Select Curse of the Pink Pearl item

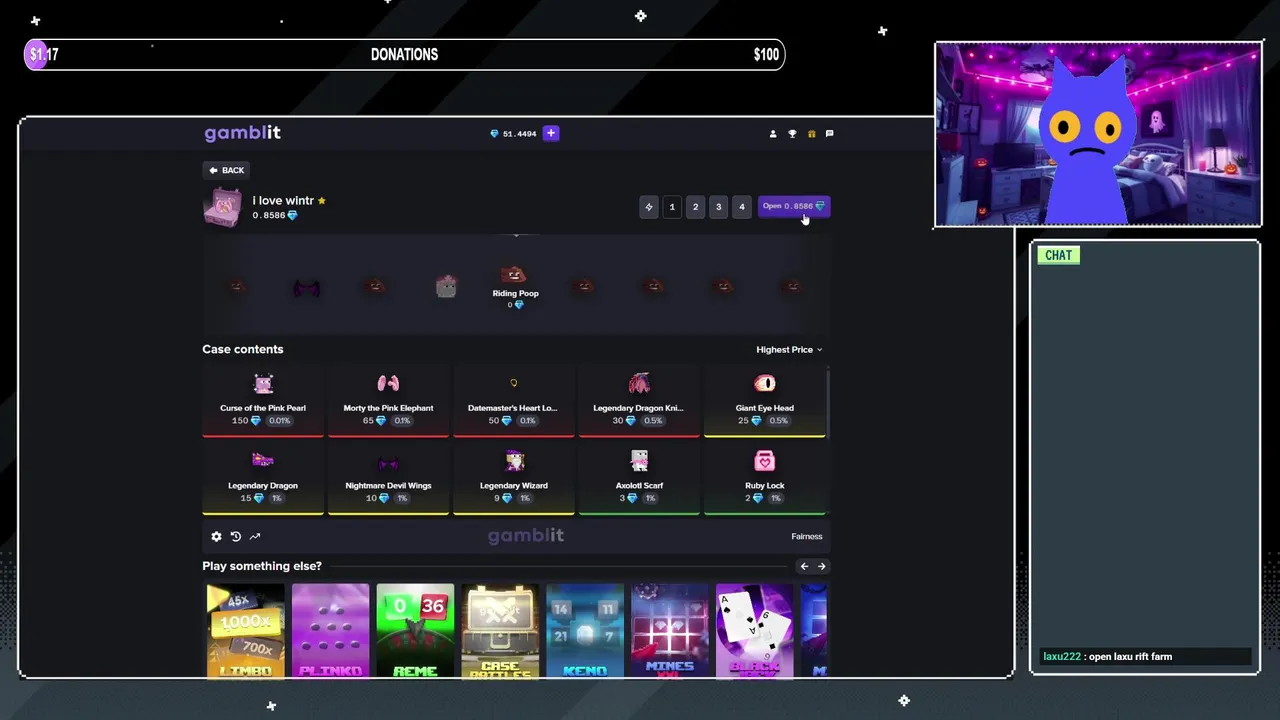263,401
